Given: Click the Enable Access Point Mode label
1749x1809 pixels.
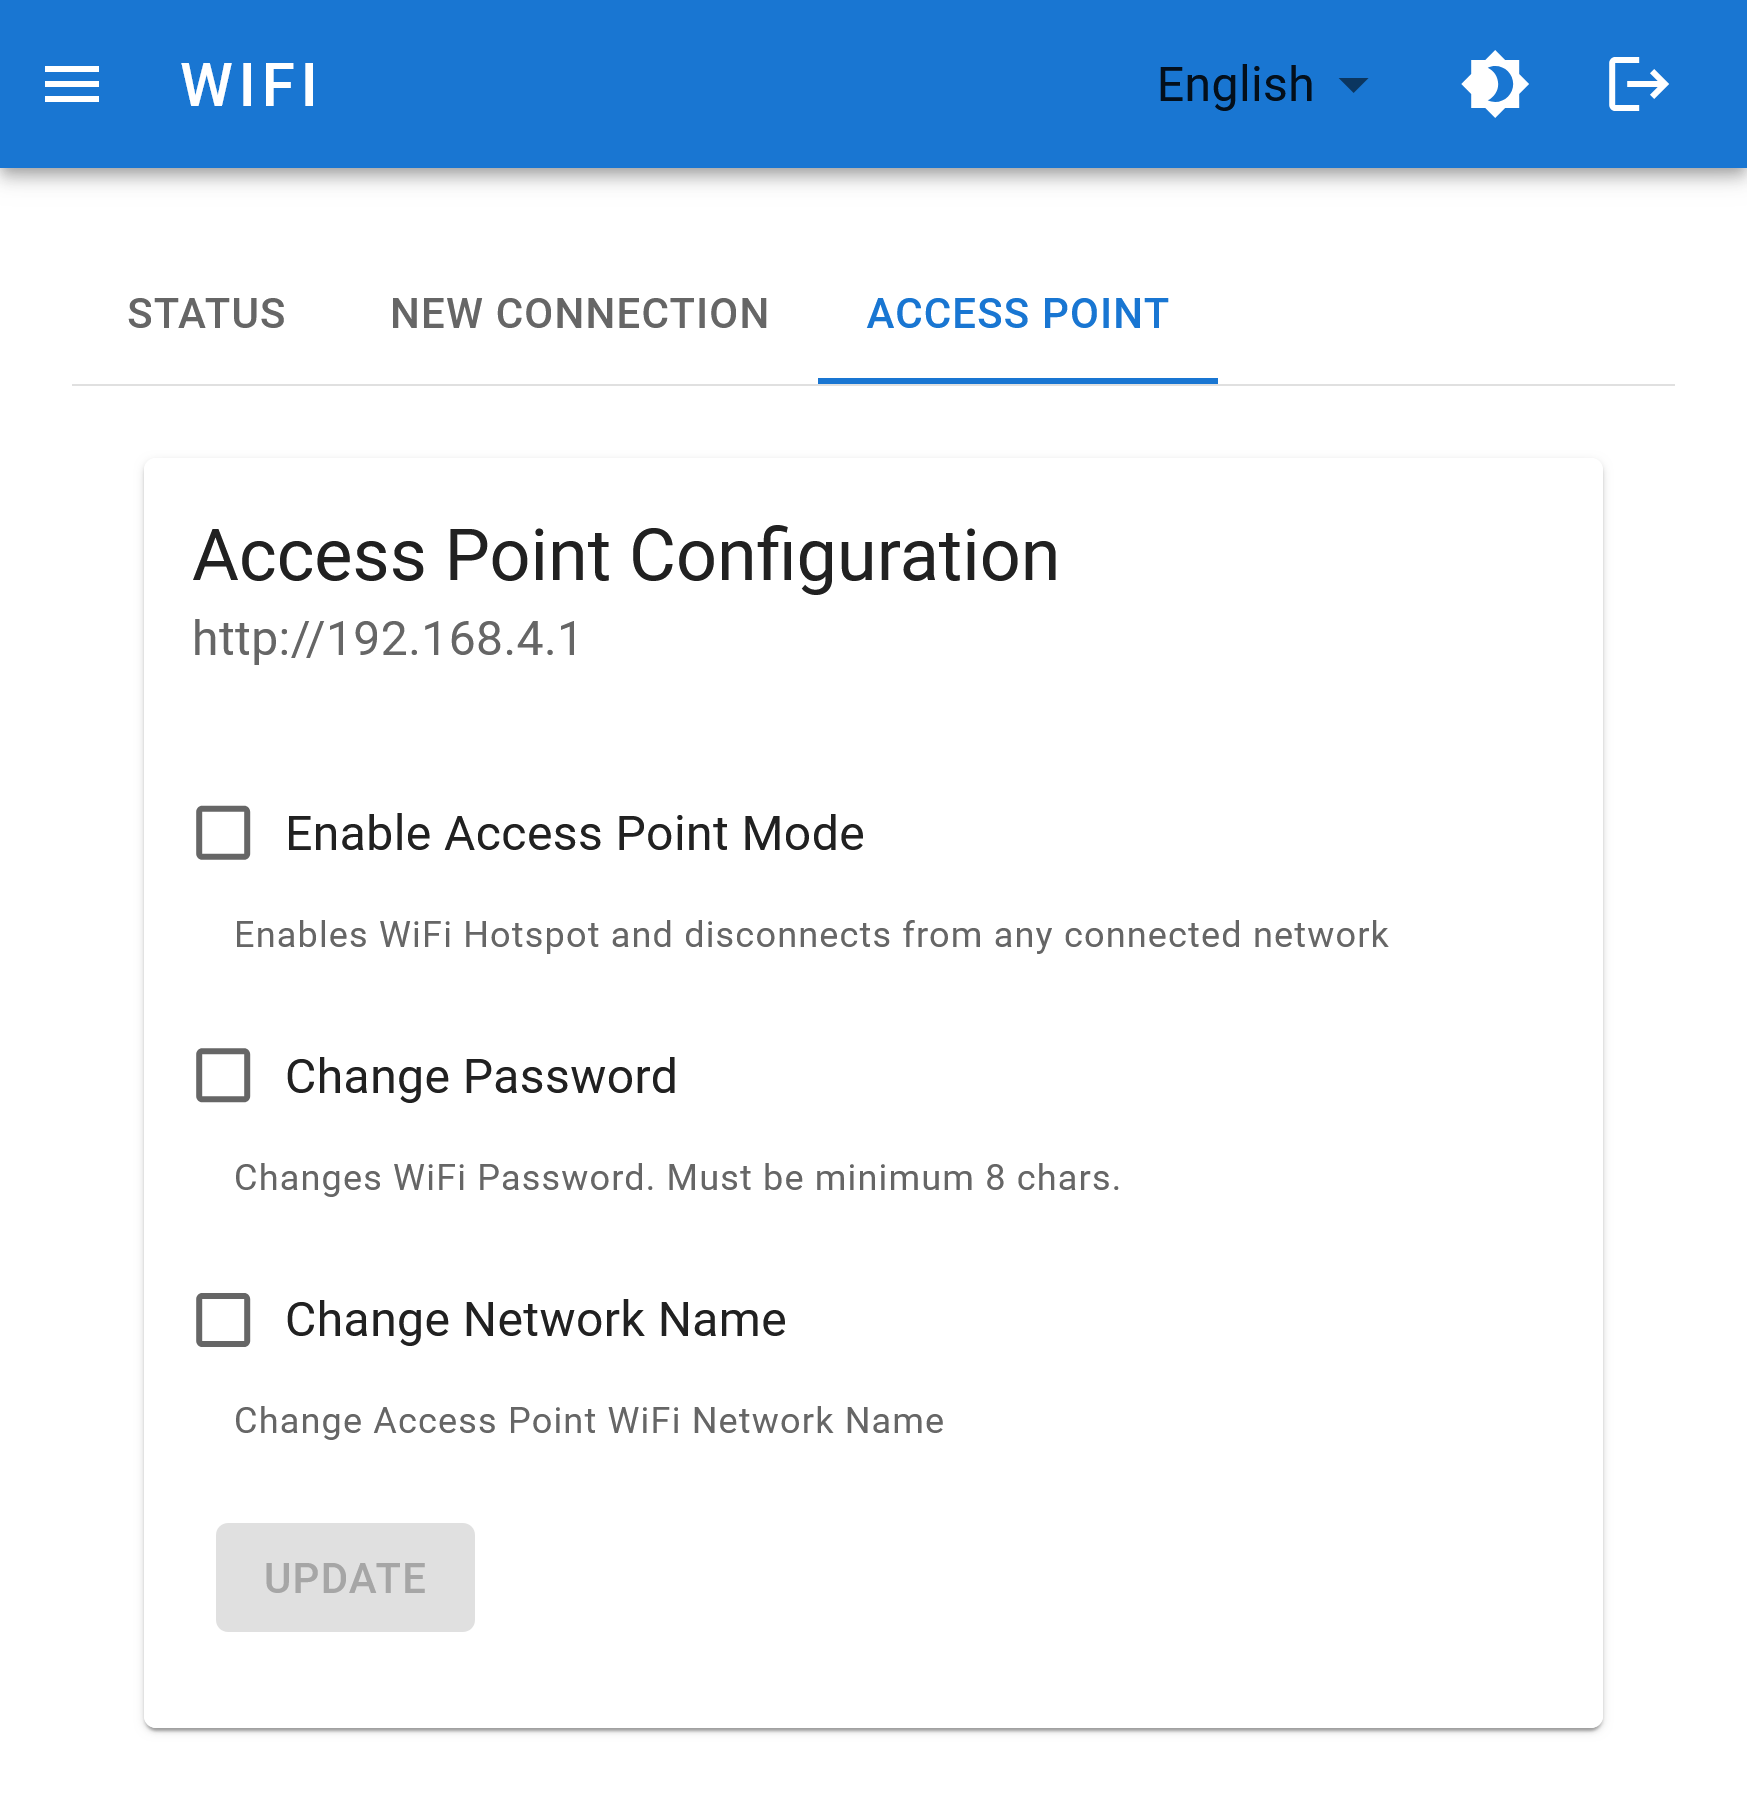Looking at the screenshot, I should 574,833.
